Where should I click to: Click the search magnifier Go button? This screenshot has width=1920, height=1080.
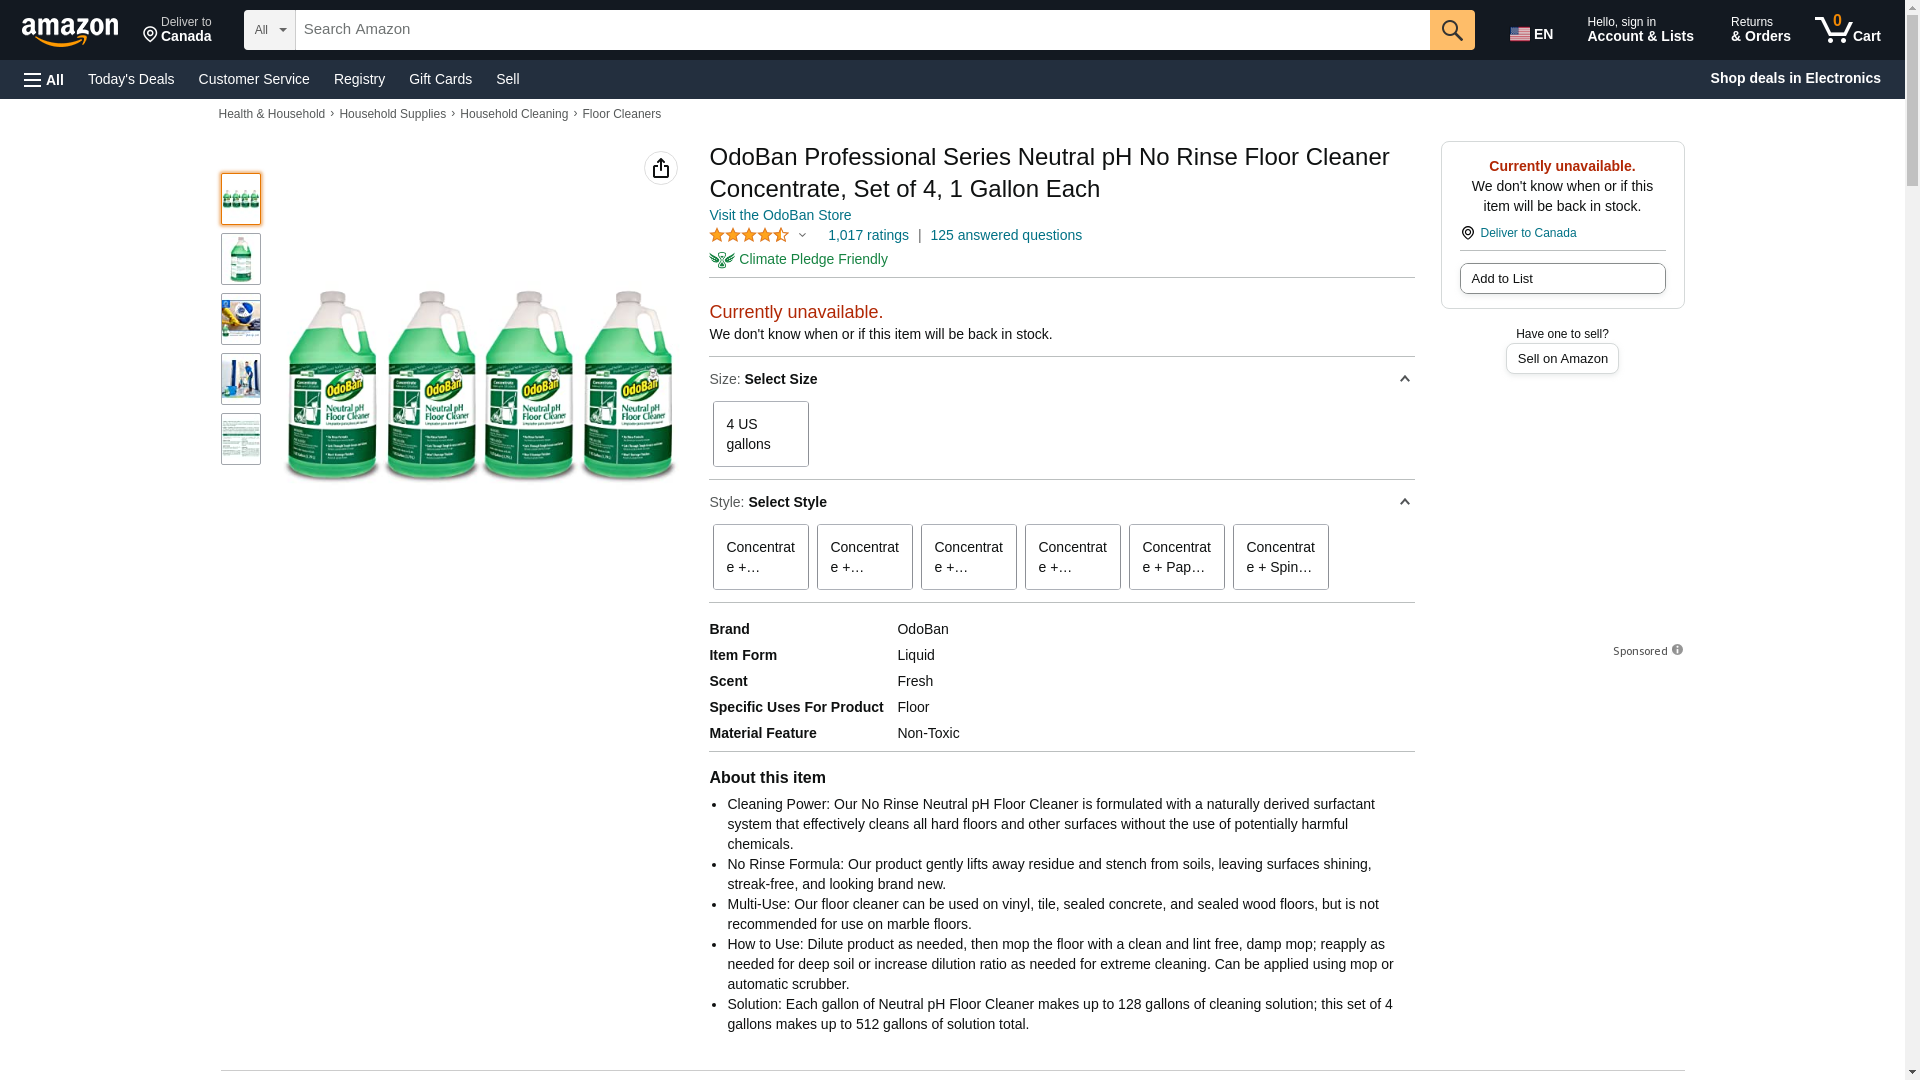pos(1451,30)
